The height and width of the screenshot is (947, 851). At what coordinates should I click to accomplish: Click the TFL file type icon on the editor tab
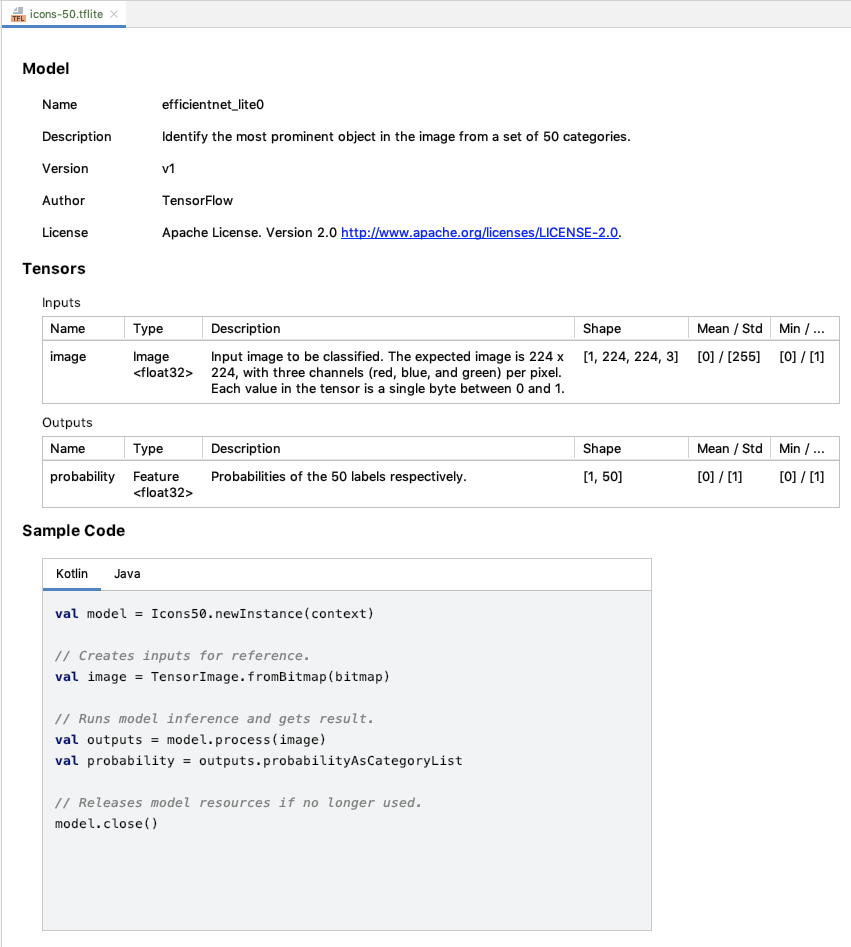tap(17, 15)
